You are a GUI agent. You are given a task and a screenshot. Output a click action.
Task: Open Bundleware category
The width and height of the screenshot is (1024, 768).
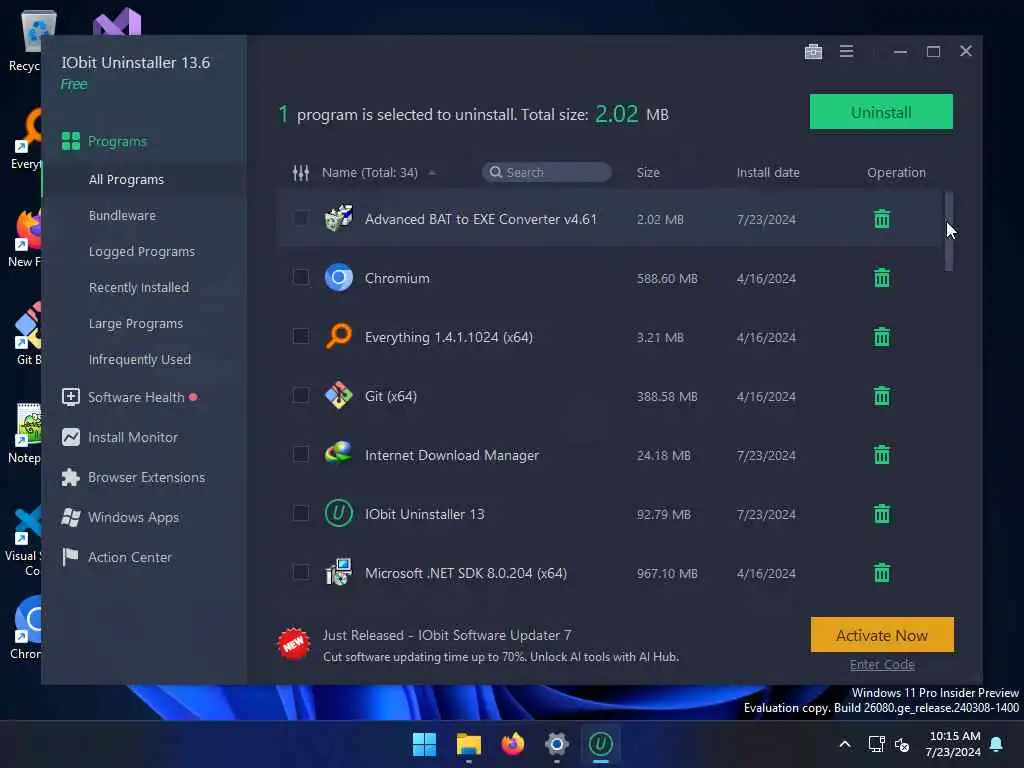tap(122, 215)
